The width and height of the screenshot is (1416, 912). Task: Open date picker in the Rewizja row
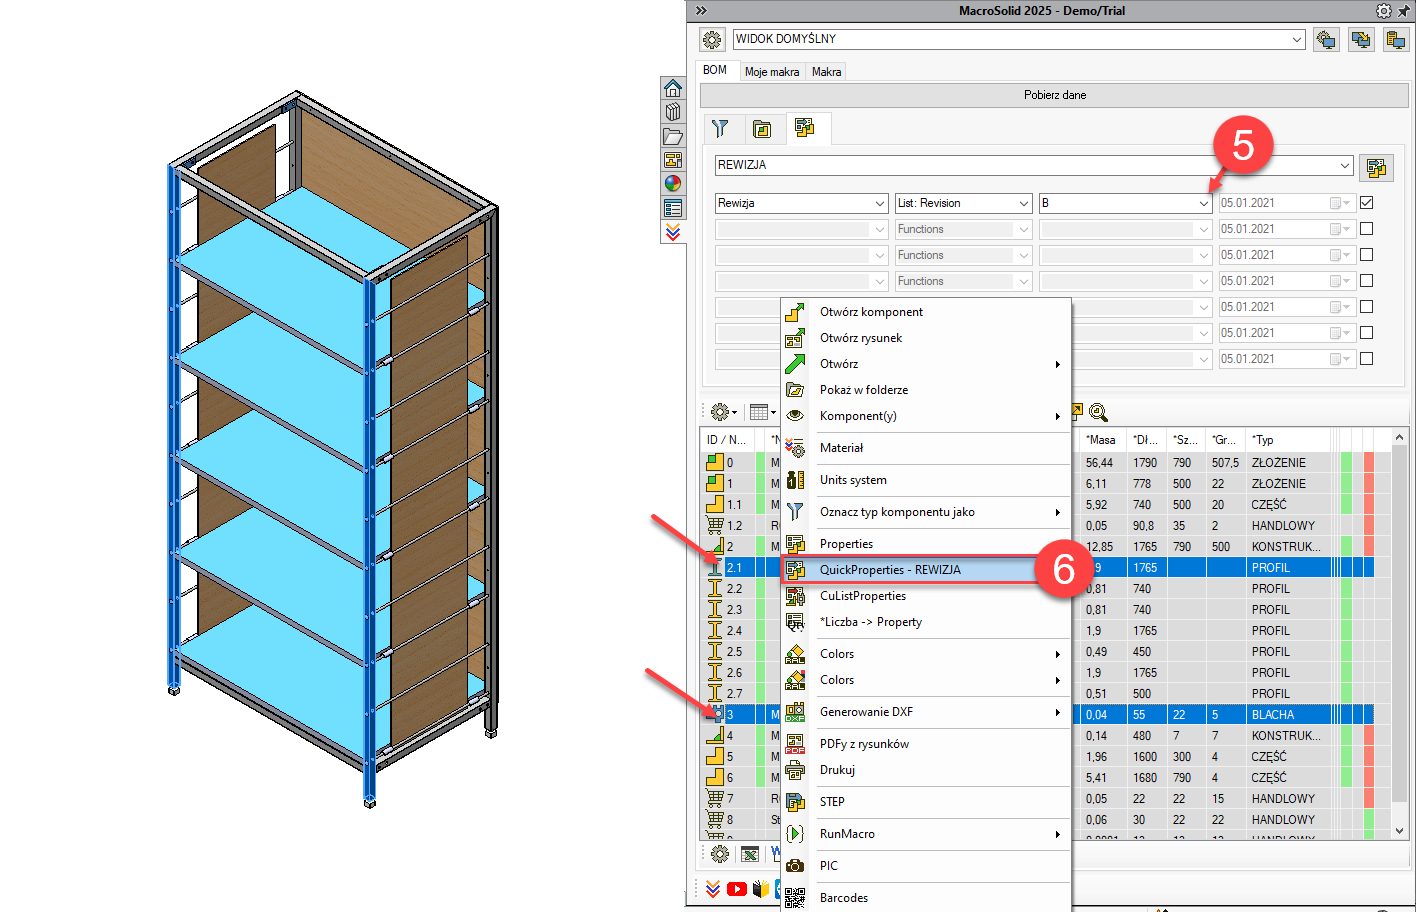click(1340, 203)
